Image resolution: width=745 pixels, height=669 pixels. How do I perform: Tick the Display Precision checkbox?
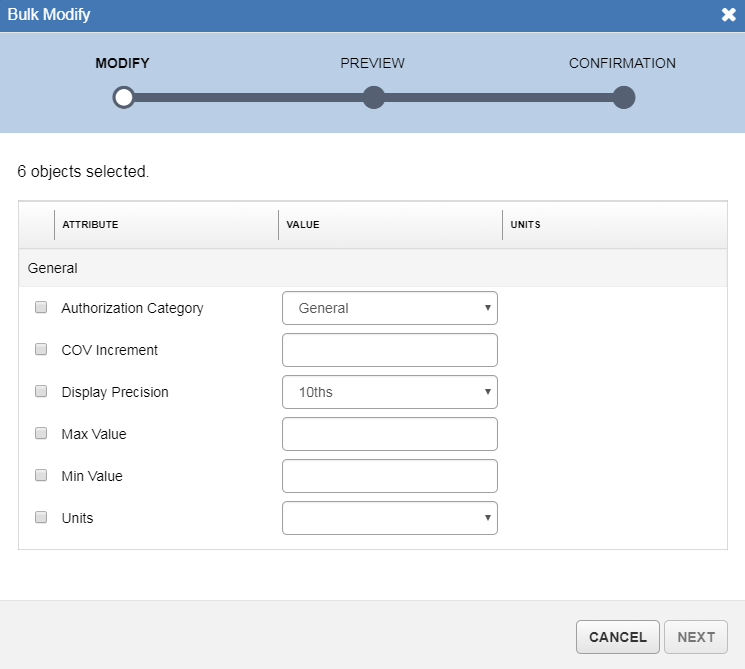[x=41, y=392]
